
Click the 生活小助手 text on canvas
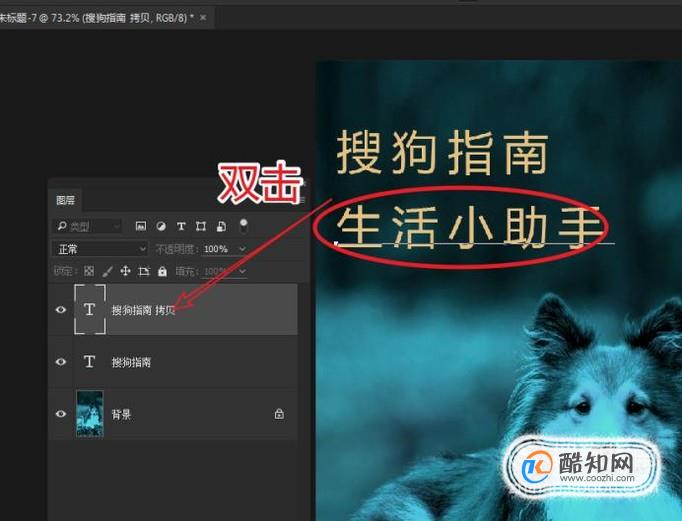(470, 227)
